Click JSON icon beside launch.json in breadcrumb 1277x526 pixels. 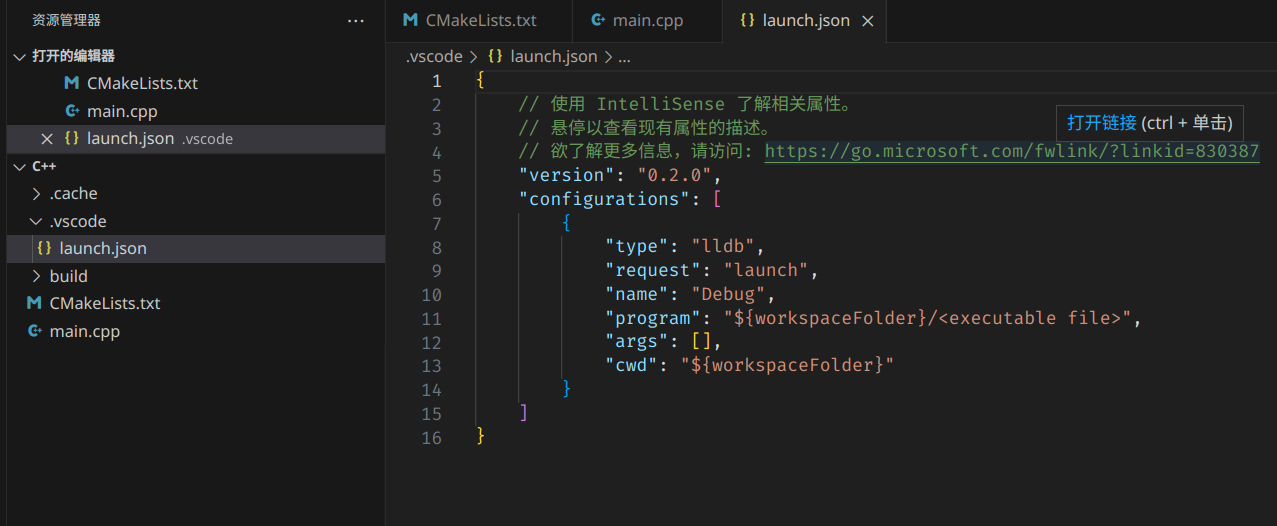coord(495,57)
